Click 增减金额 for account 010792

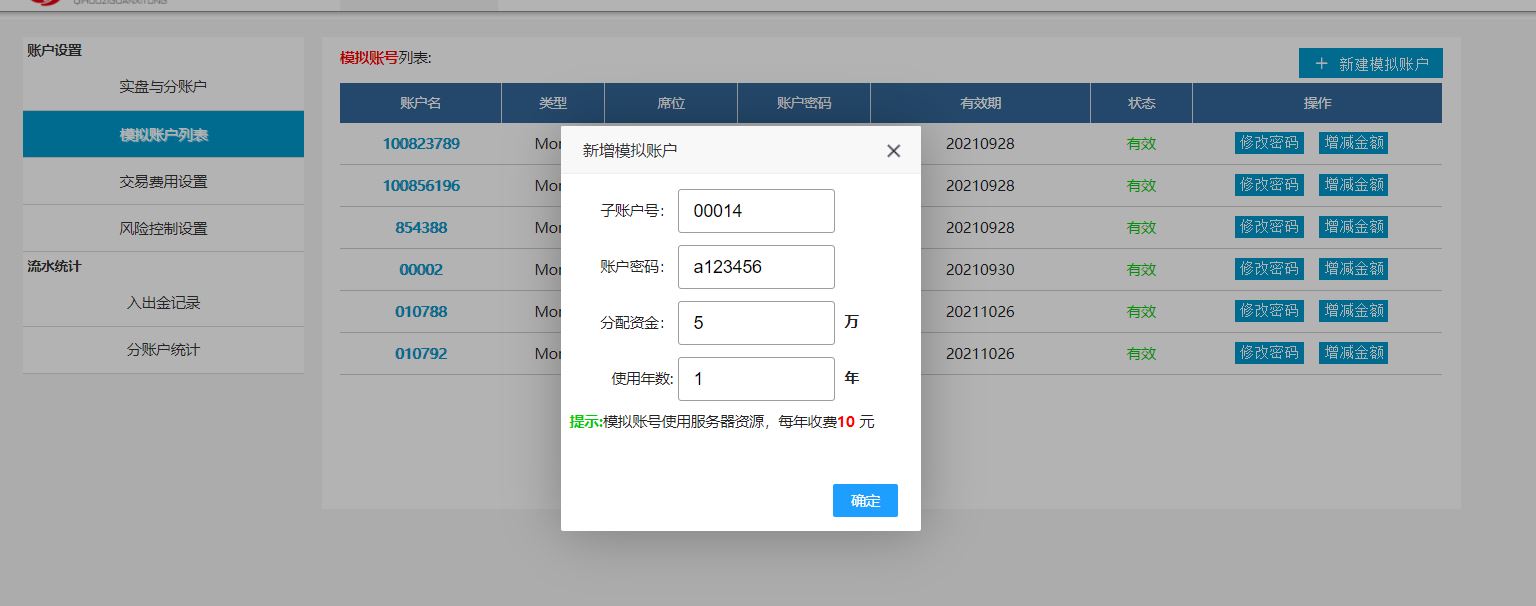(x=1353, y=353)
